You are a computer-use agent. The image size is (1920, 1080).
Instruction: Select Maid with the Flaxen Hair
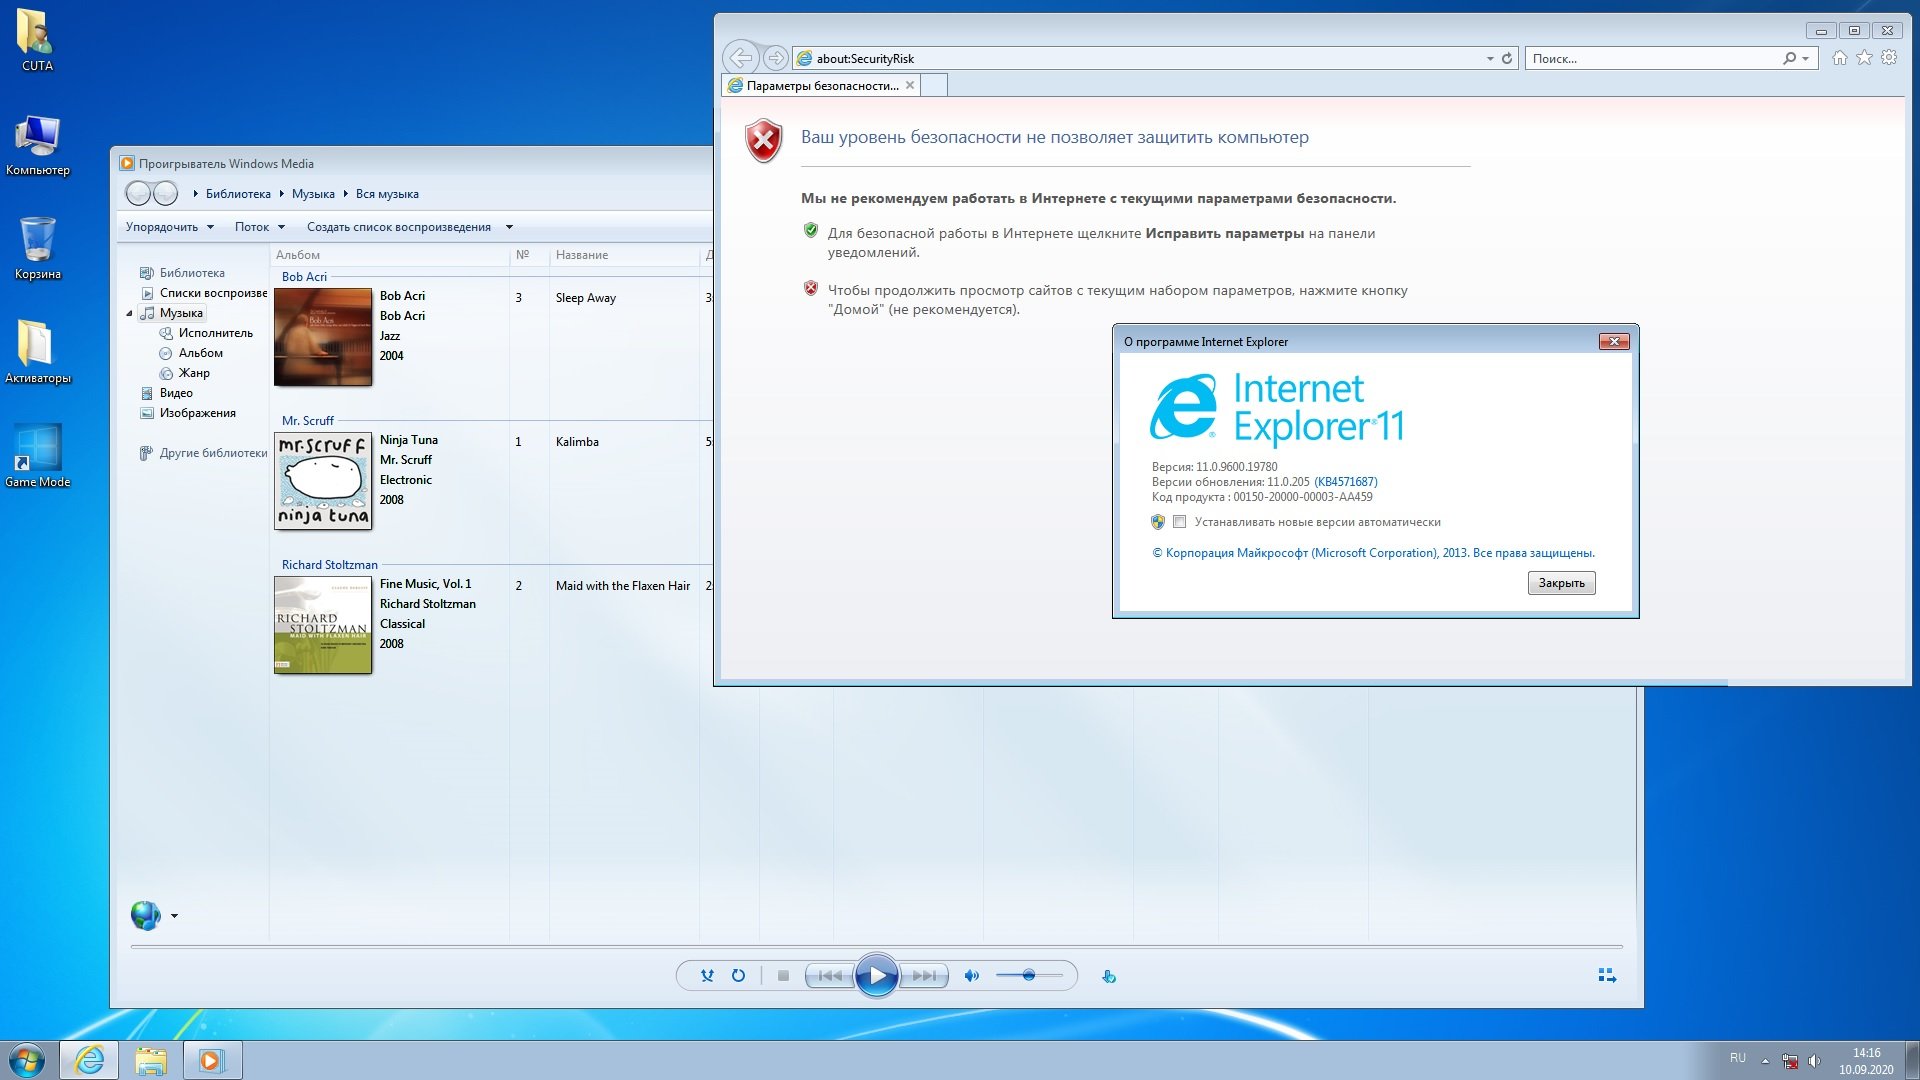[623, 586]
